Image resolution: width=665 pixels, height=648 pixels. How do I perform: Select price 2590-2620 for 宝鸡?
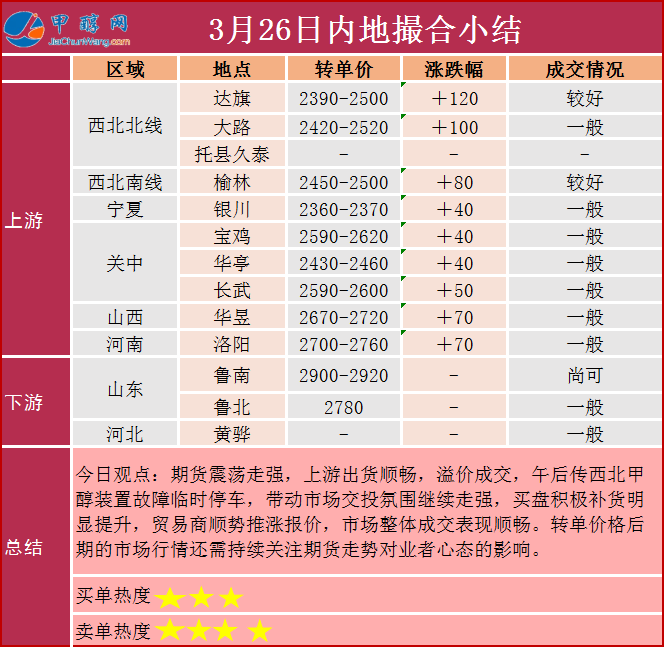pyautogui.click(x=344, y=236)
